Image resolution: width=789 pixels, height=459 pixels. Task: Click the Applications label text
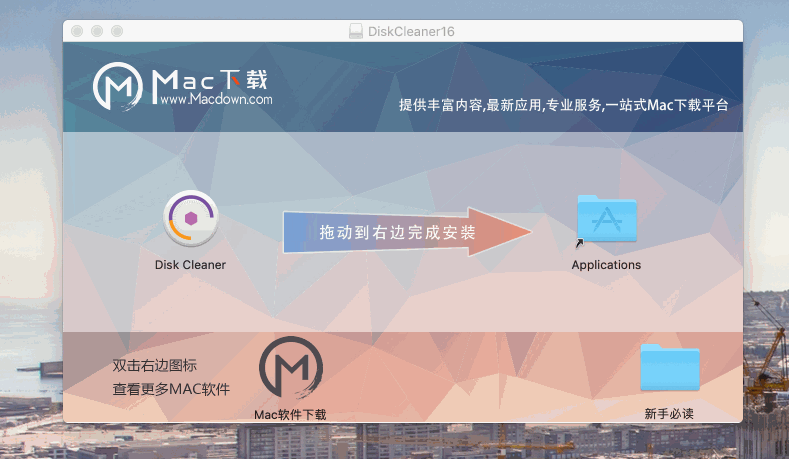pyautogui.click(x=606, y=265)
